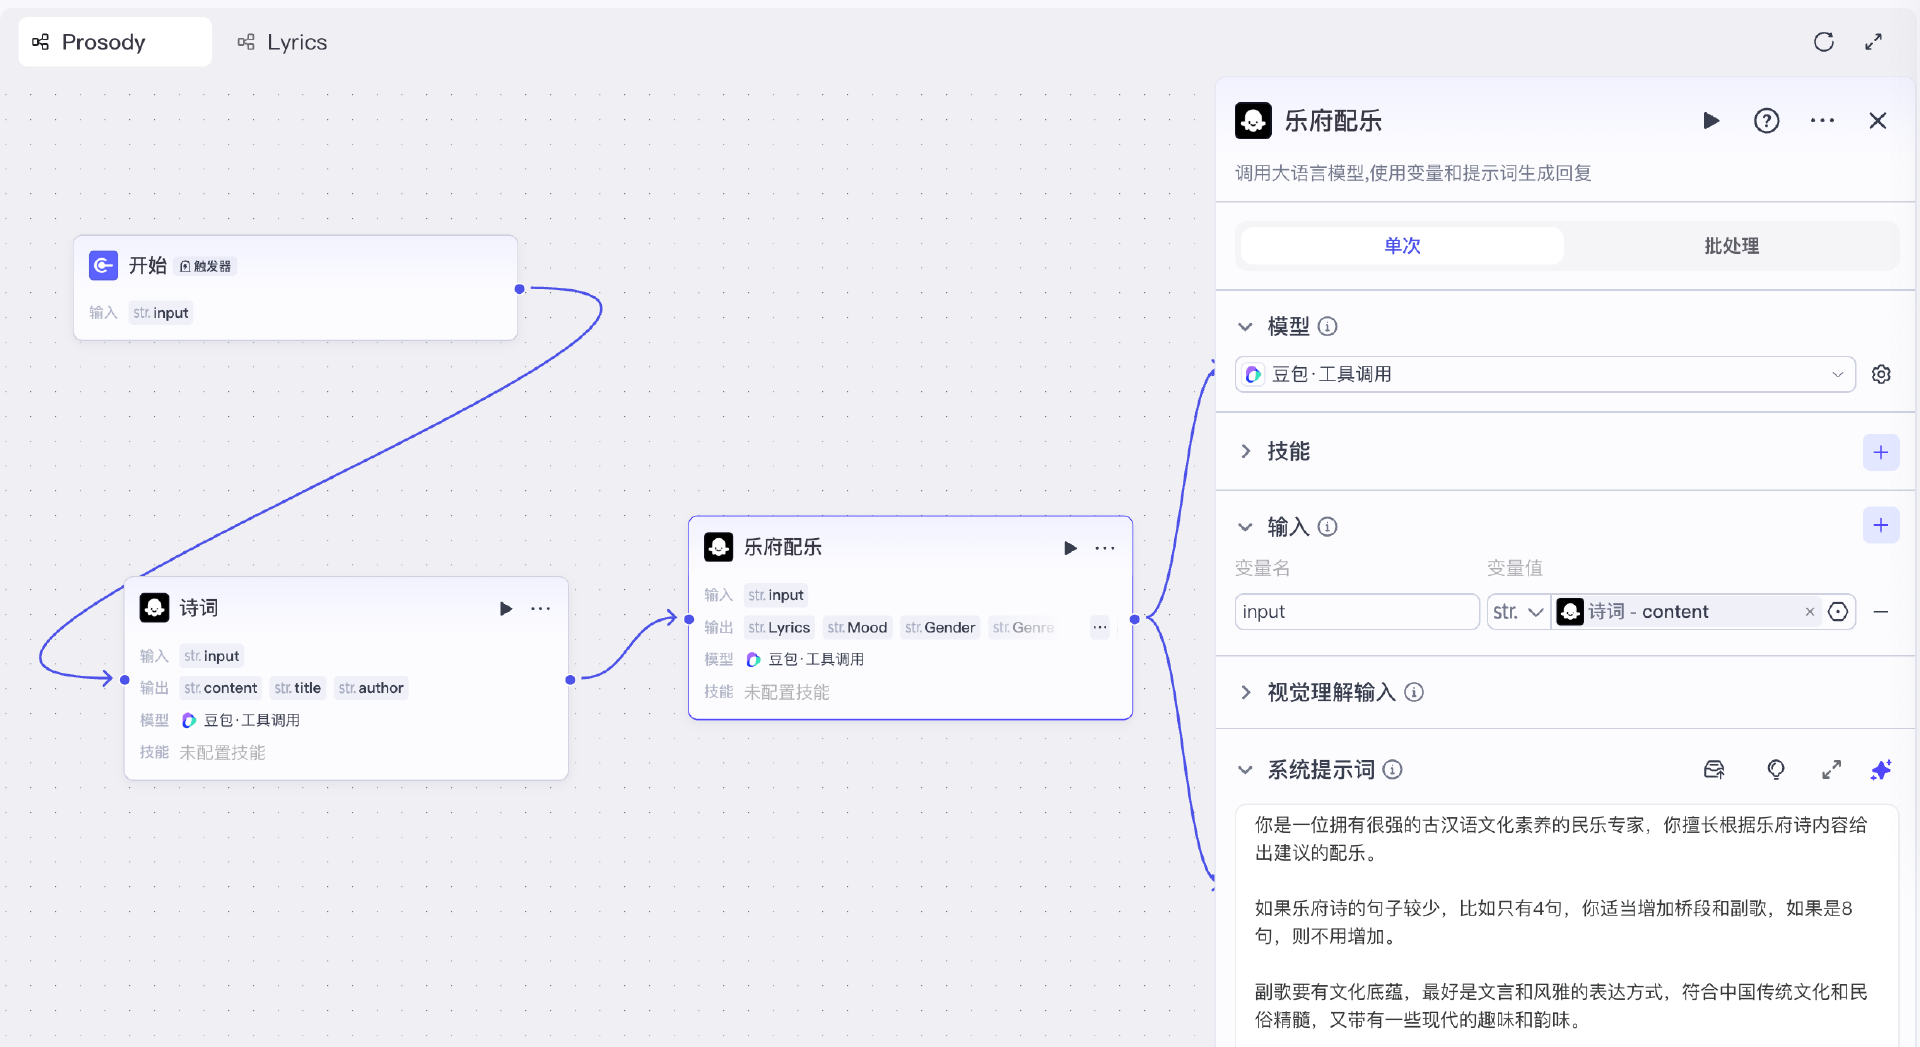Open the prompt library inbox icon
1920x1047 pixels.
pos(1713,769)
